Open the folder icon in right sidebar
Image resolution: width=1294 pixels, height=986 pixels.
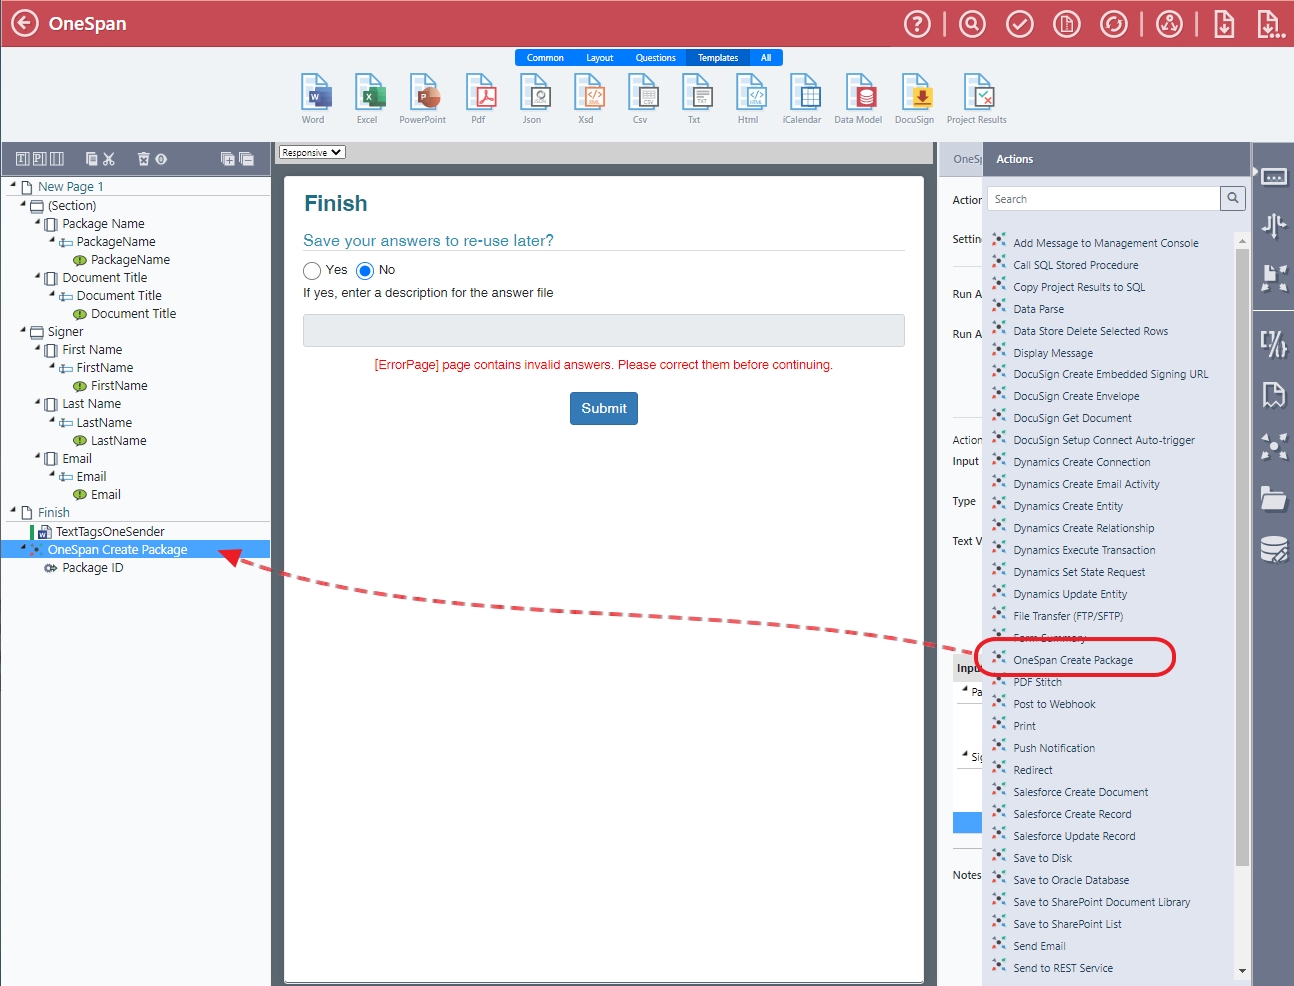[x=1273, y=497]
